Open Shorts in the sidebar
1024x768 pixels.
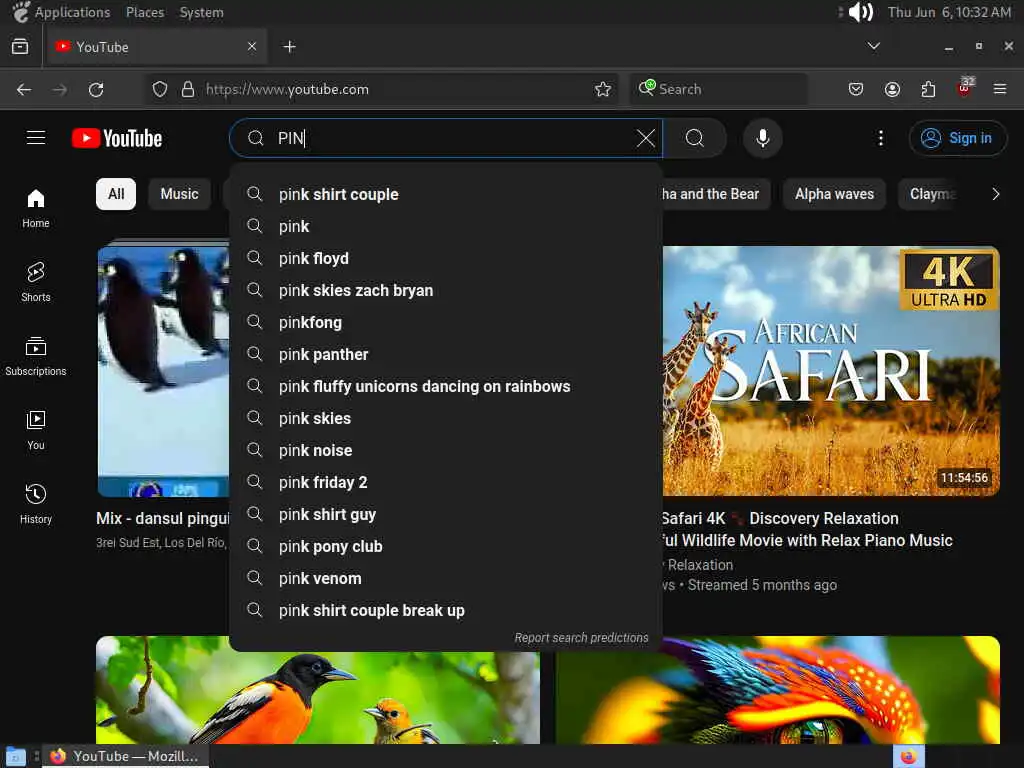click(36, 283)
